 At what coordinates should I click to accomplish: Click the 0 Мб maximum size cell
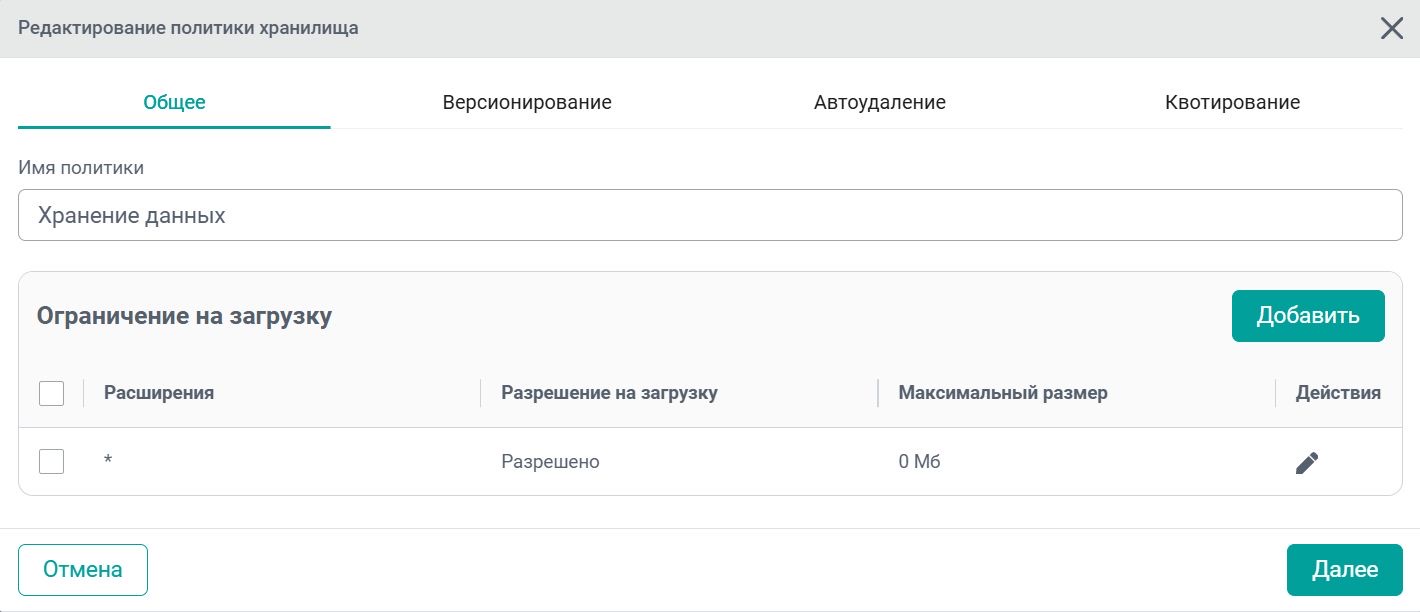coord(919,462)
